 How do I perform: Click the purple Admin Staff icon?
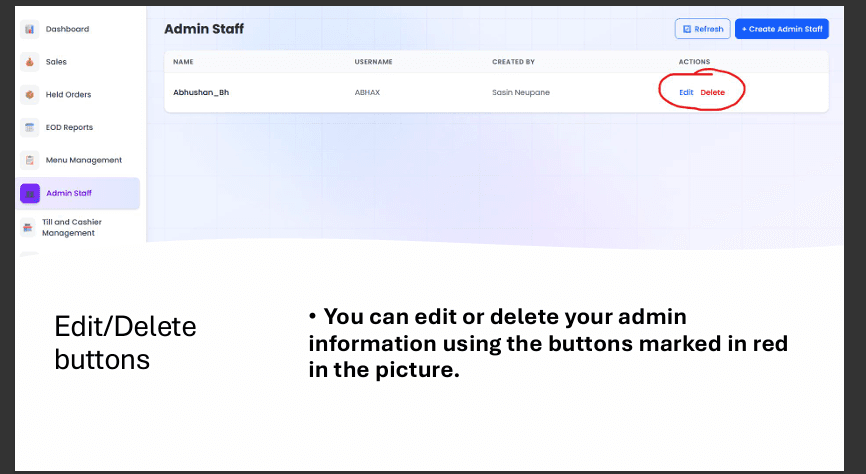pyautogui.click(x=30, y=193)
